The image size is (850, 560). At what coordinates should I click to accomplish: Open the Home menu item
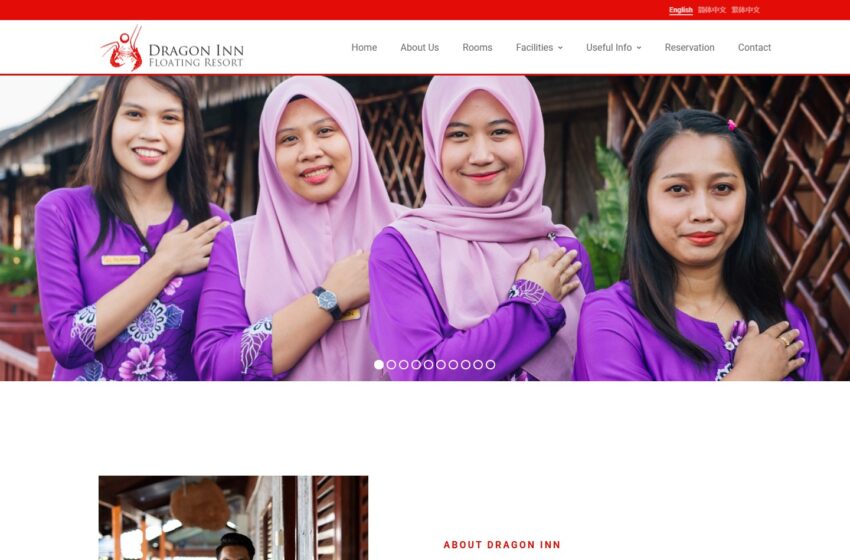[x=364, y=48]
